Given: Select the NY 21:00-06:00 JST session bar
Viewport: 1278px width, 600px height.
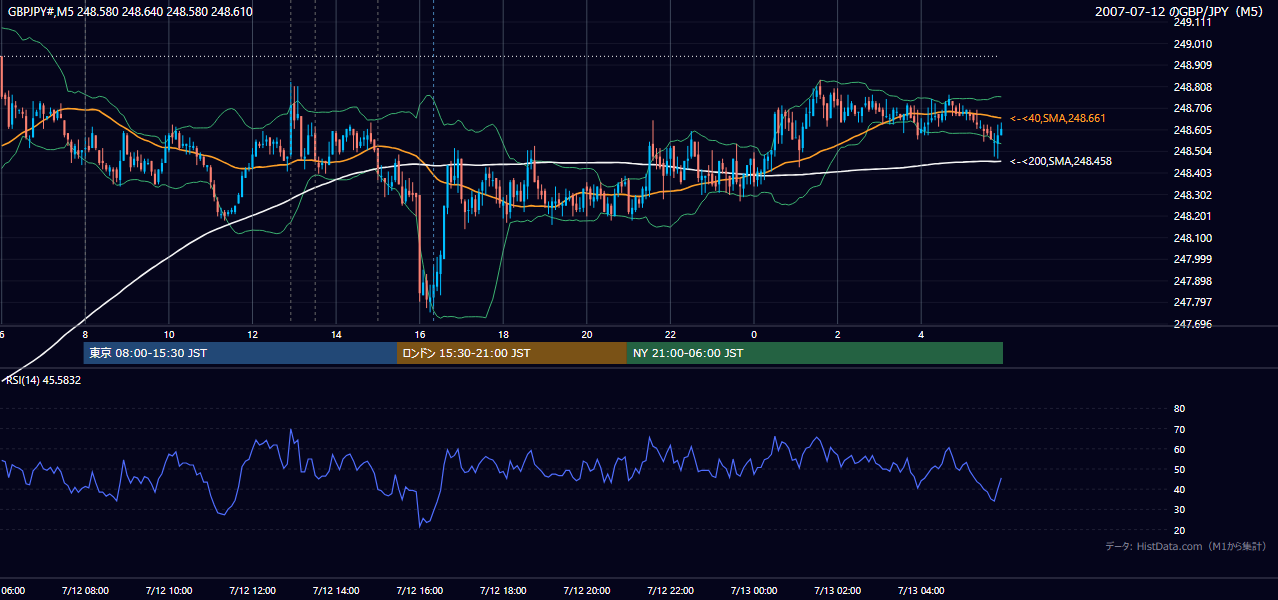Looking at the screenshot, I should coord(815,353).
